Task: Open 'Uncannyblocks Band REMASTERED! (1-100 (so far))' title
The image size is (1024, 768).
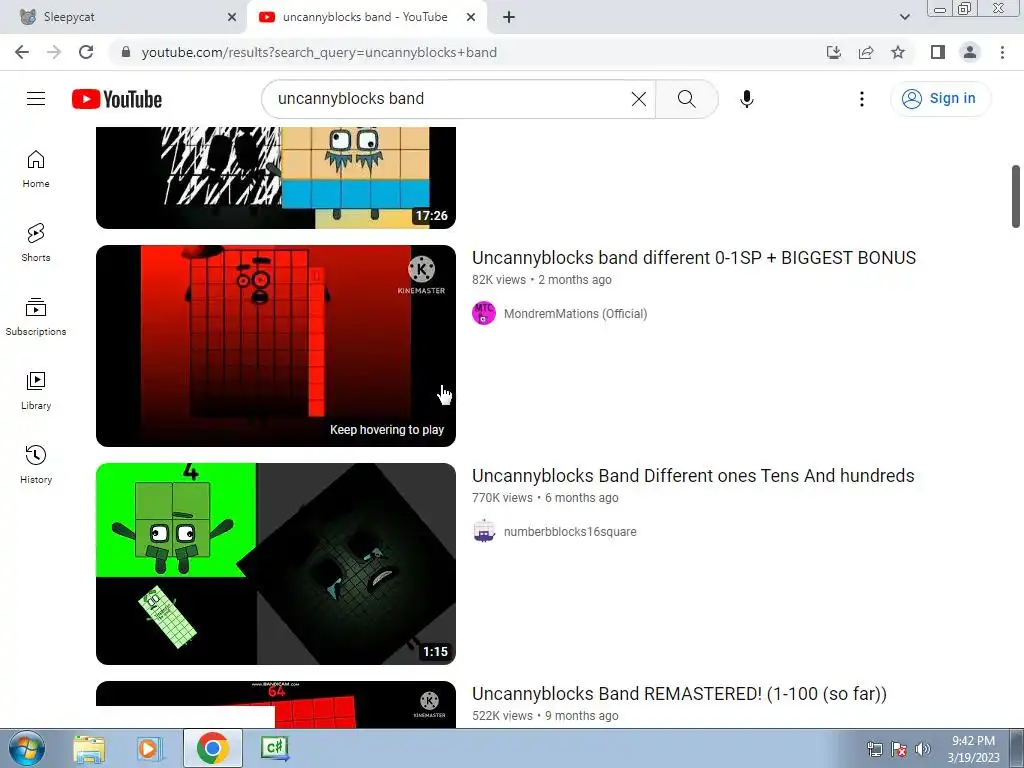Action: (x=679, y=694)
